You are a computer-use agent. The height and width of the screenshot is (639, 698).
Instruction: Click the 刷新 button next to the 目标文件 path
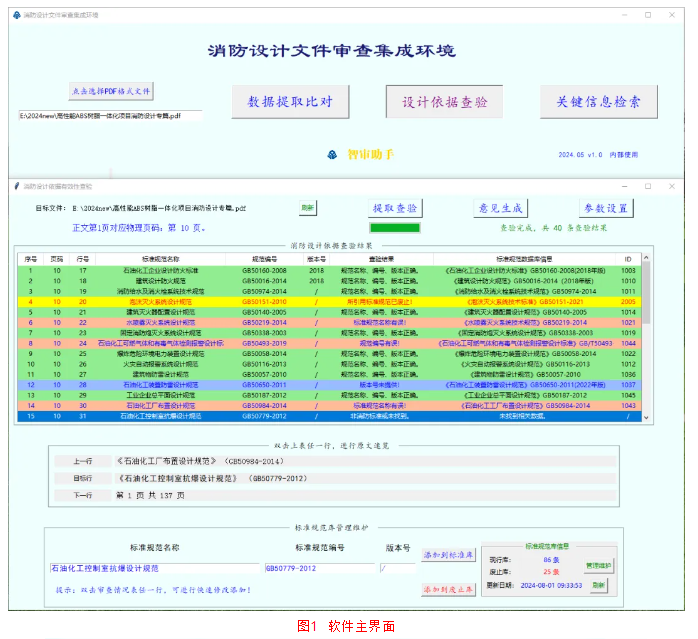[x=308, y=208]
